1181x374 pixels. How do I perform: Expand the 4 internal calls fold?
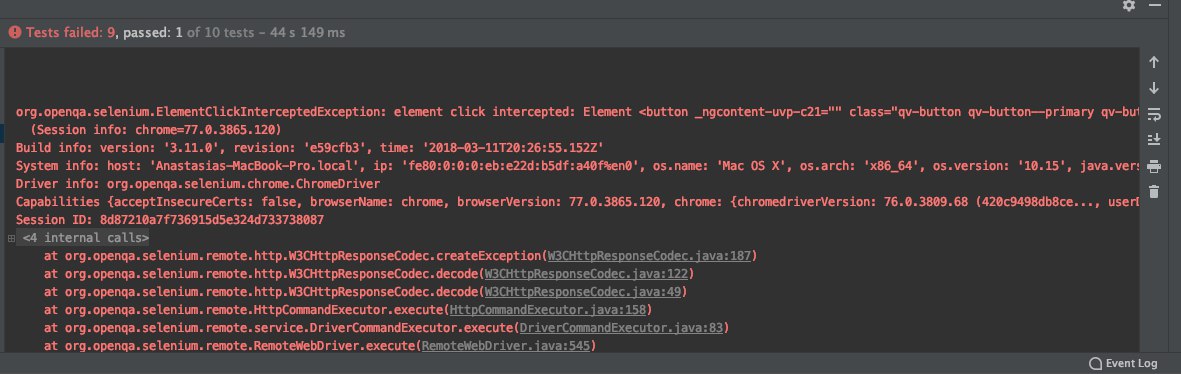11,238
